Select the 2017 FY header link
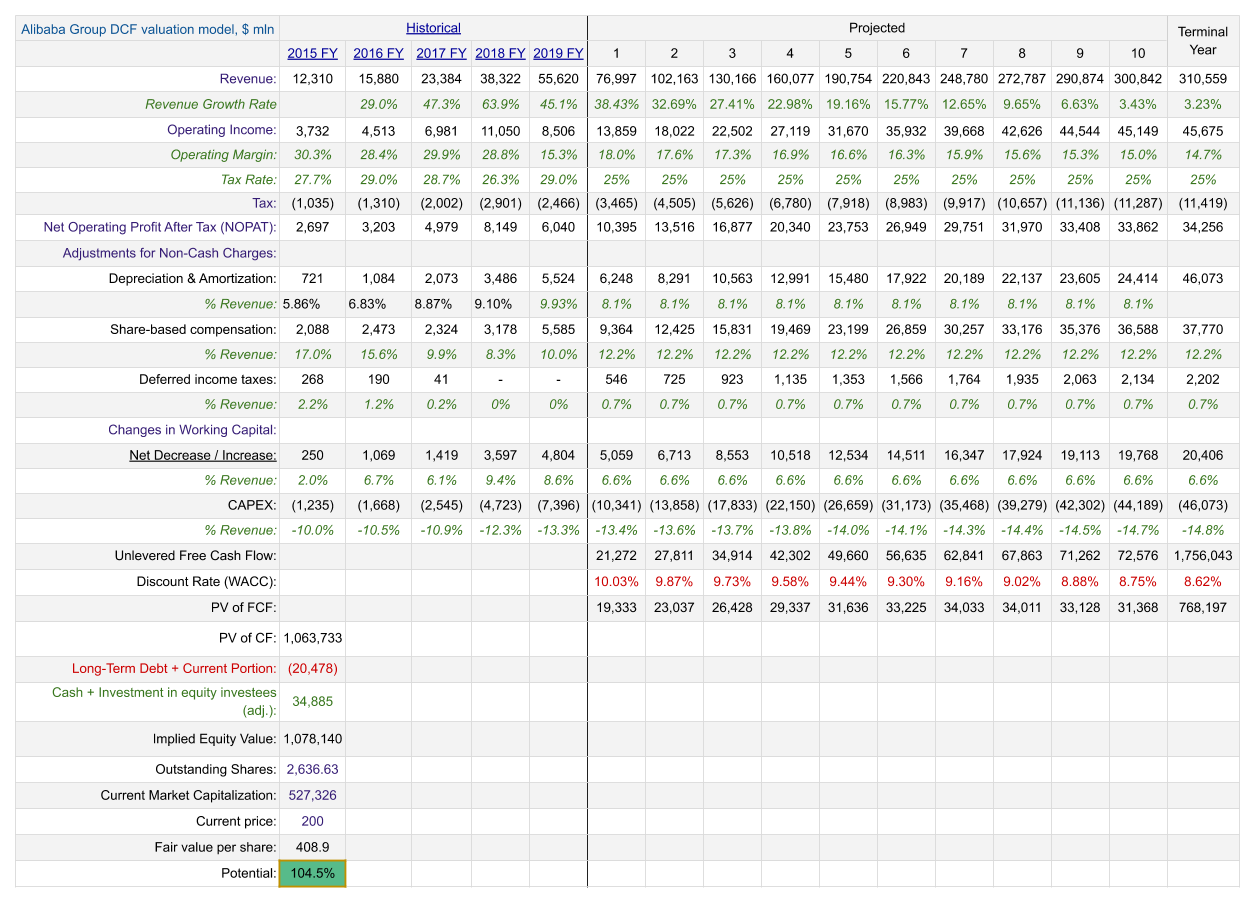 point(441,53)
